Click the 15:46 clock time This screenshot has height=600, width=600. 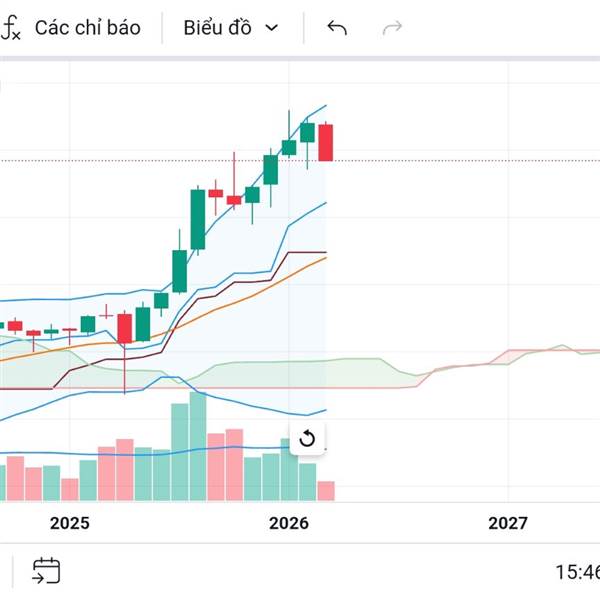tap(577, 572)
